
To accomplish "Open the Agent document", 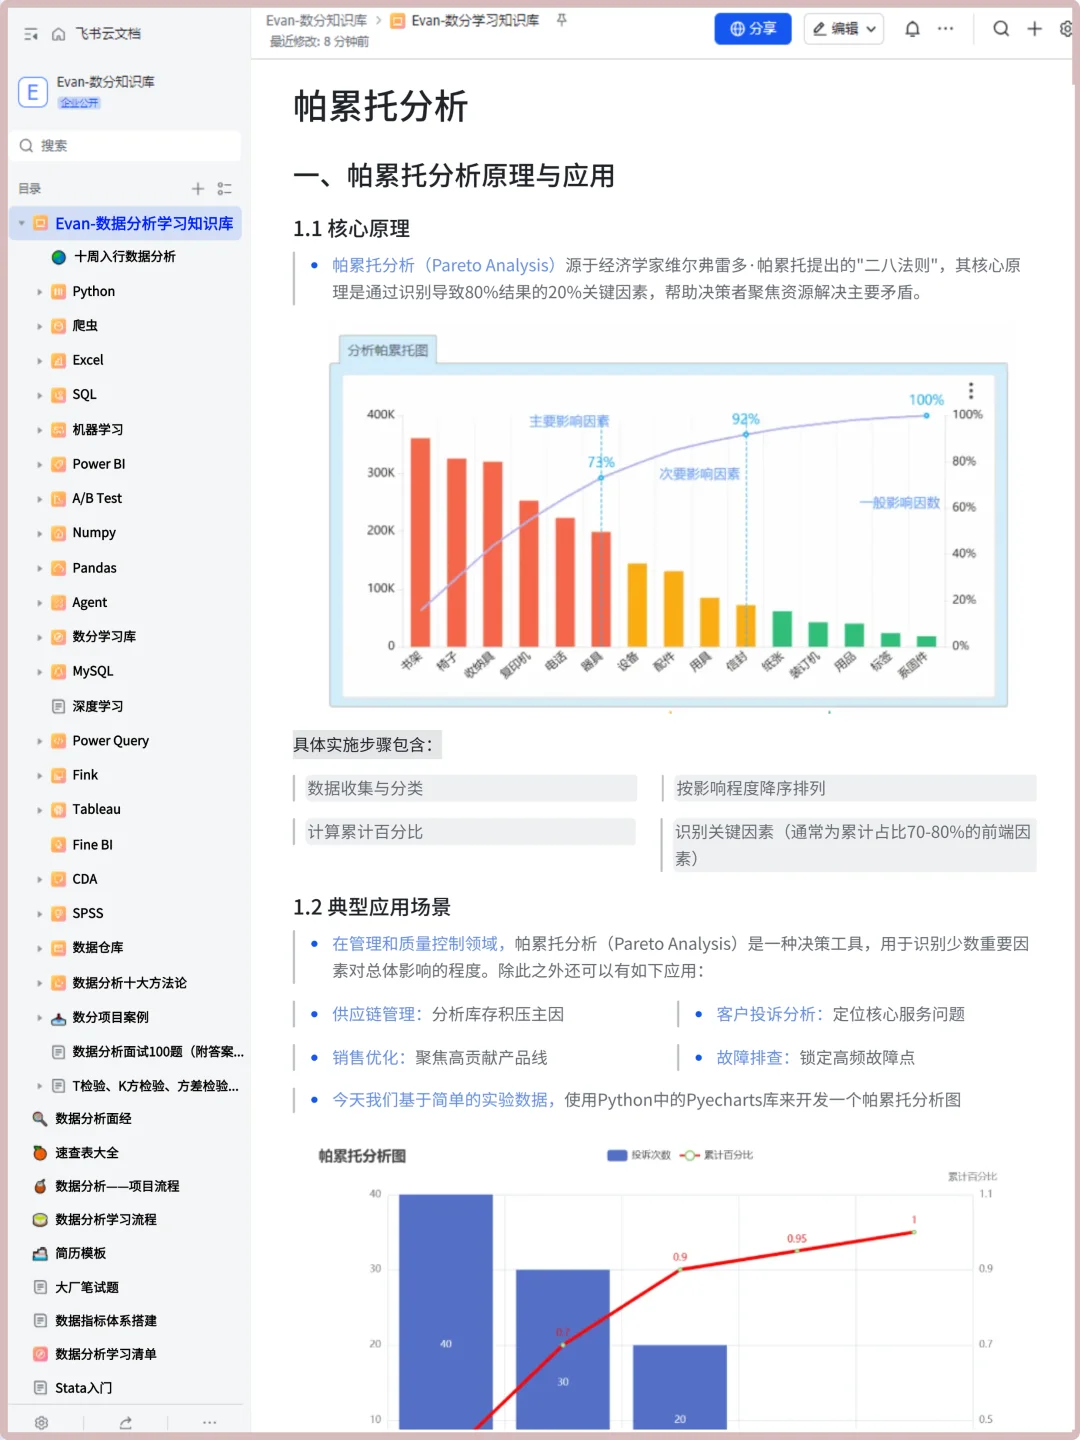I will (89, 603).
